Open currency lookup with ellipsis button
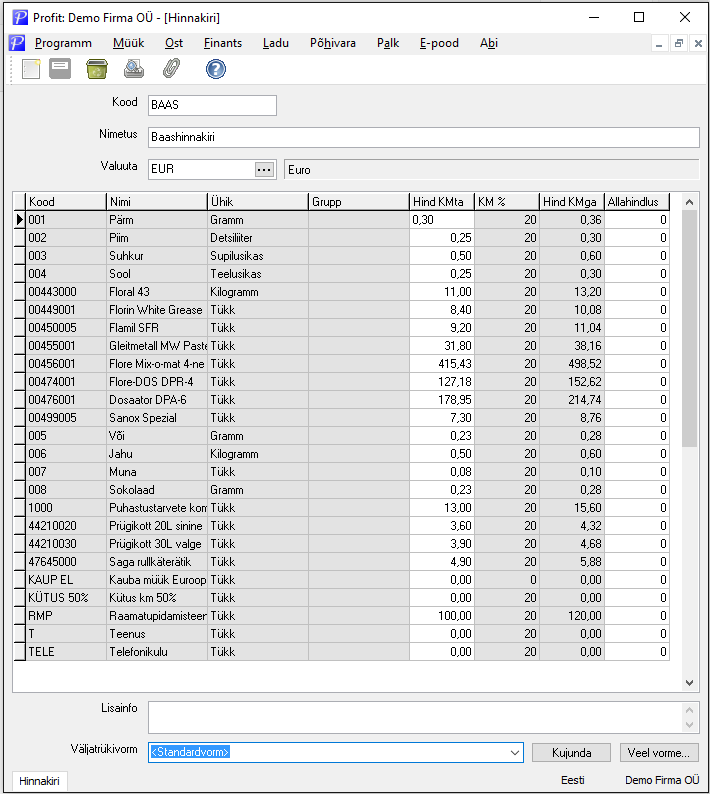Screen dimensions: 710x794 point(264,170)
